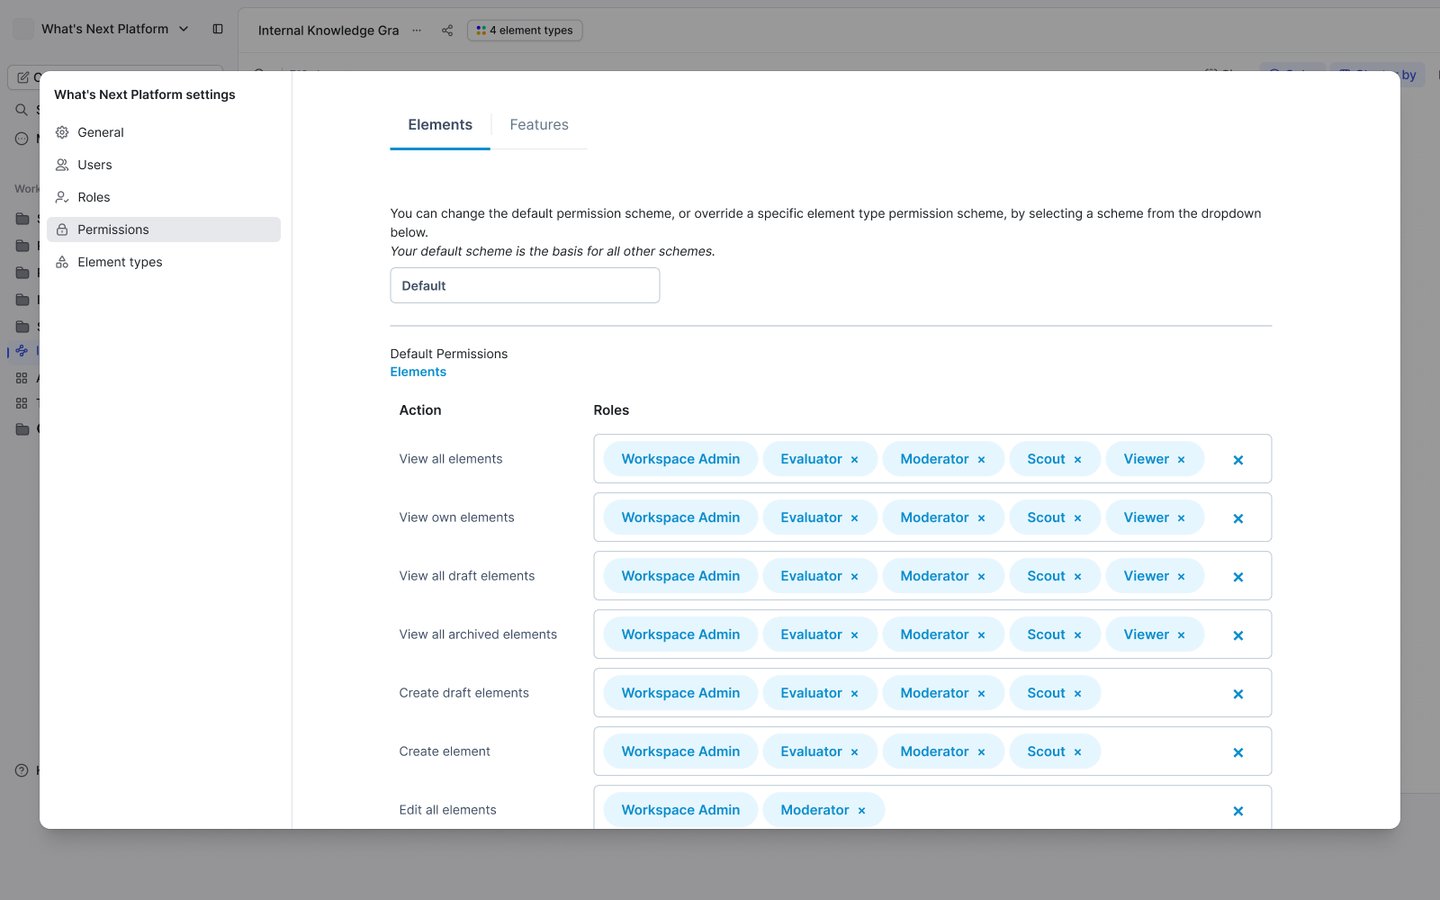Remove Evaluator from View own elements
Screen dimensions: 1440x900
(x=855, y=518)
